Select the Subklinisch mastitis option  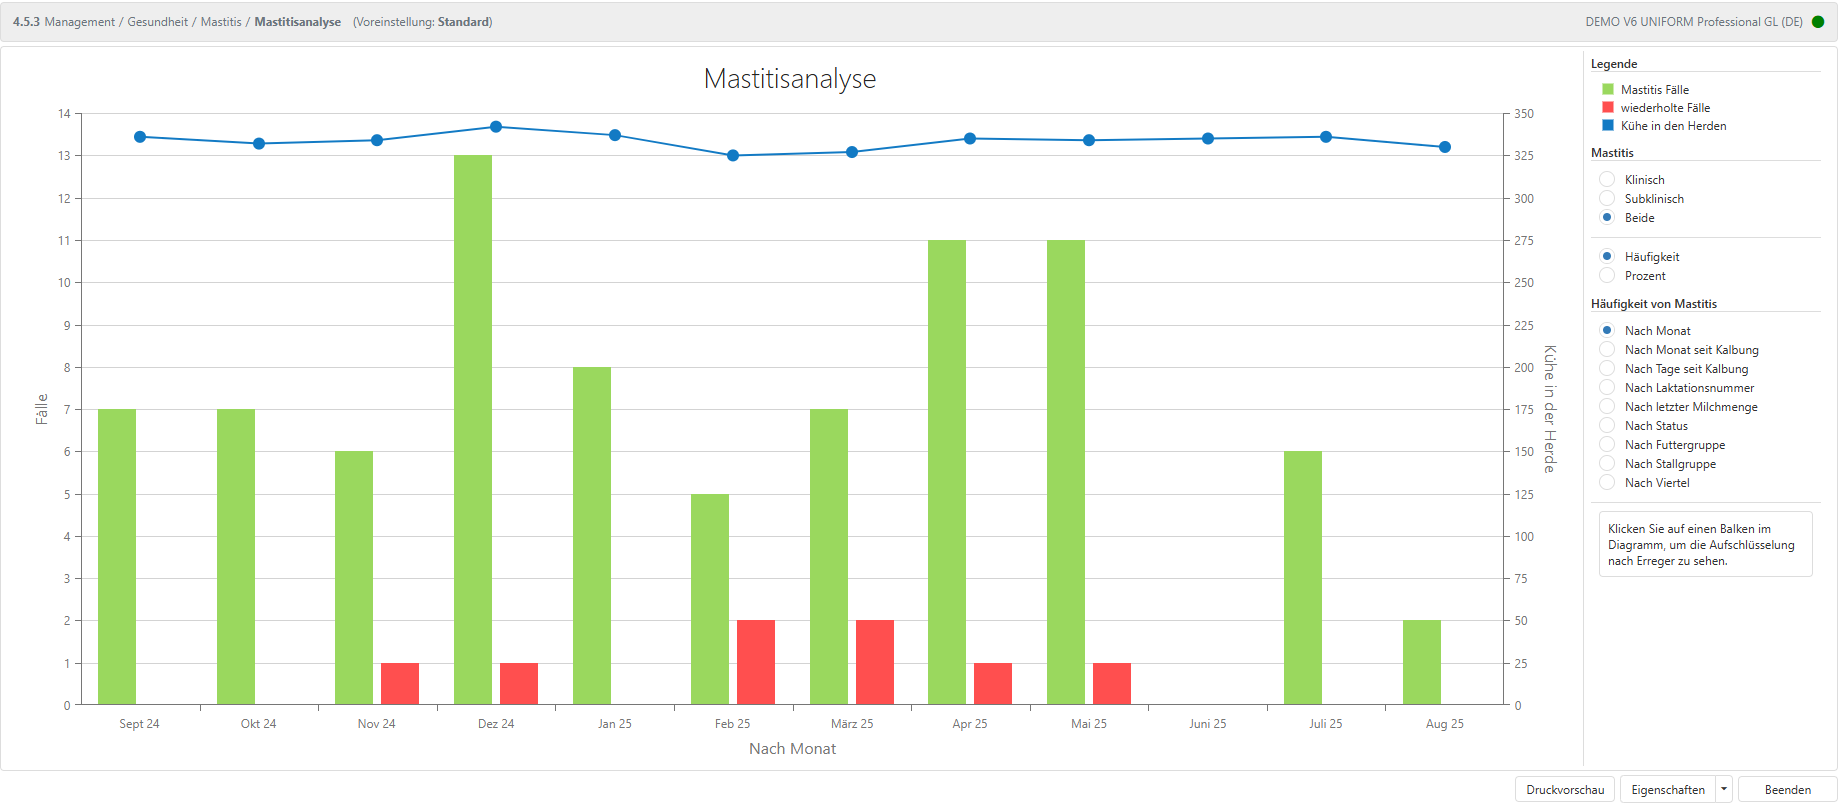tap(1607, 199)
